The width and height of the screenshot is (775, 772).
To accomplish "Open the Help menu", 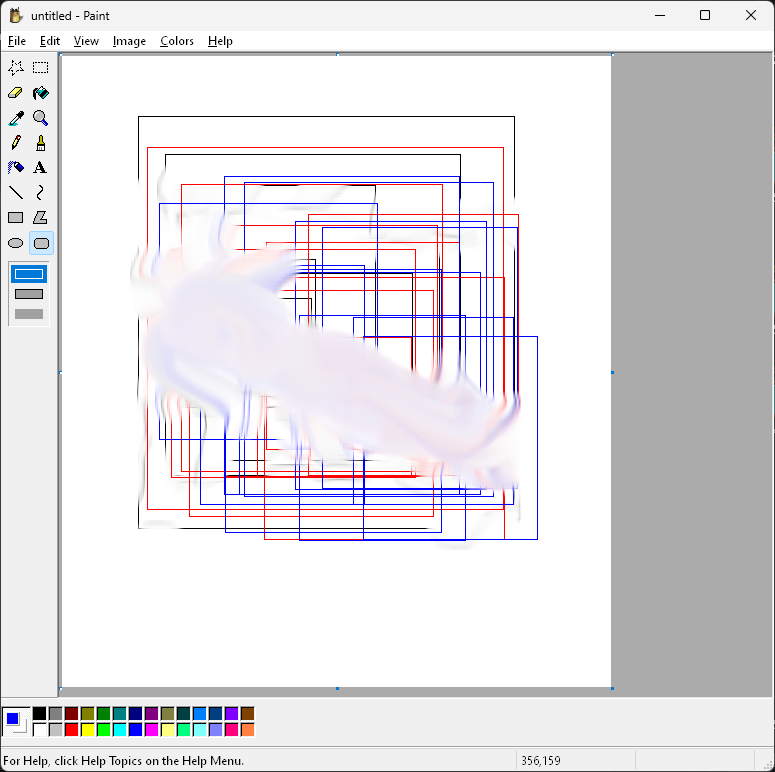I will pos(220,41).
